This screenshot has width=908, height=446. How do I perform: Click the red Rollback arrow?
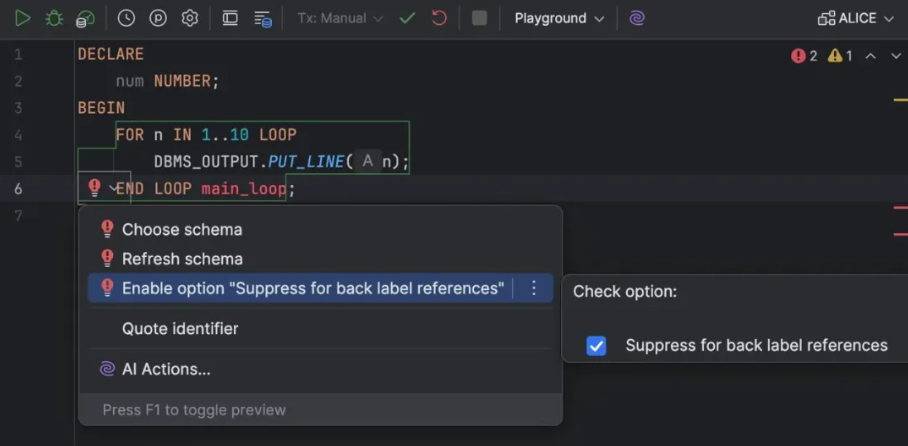(x=439, y=18)
